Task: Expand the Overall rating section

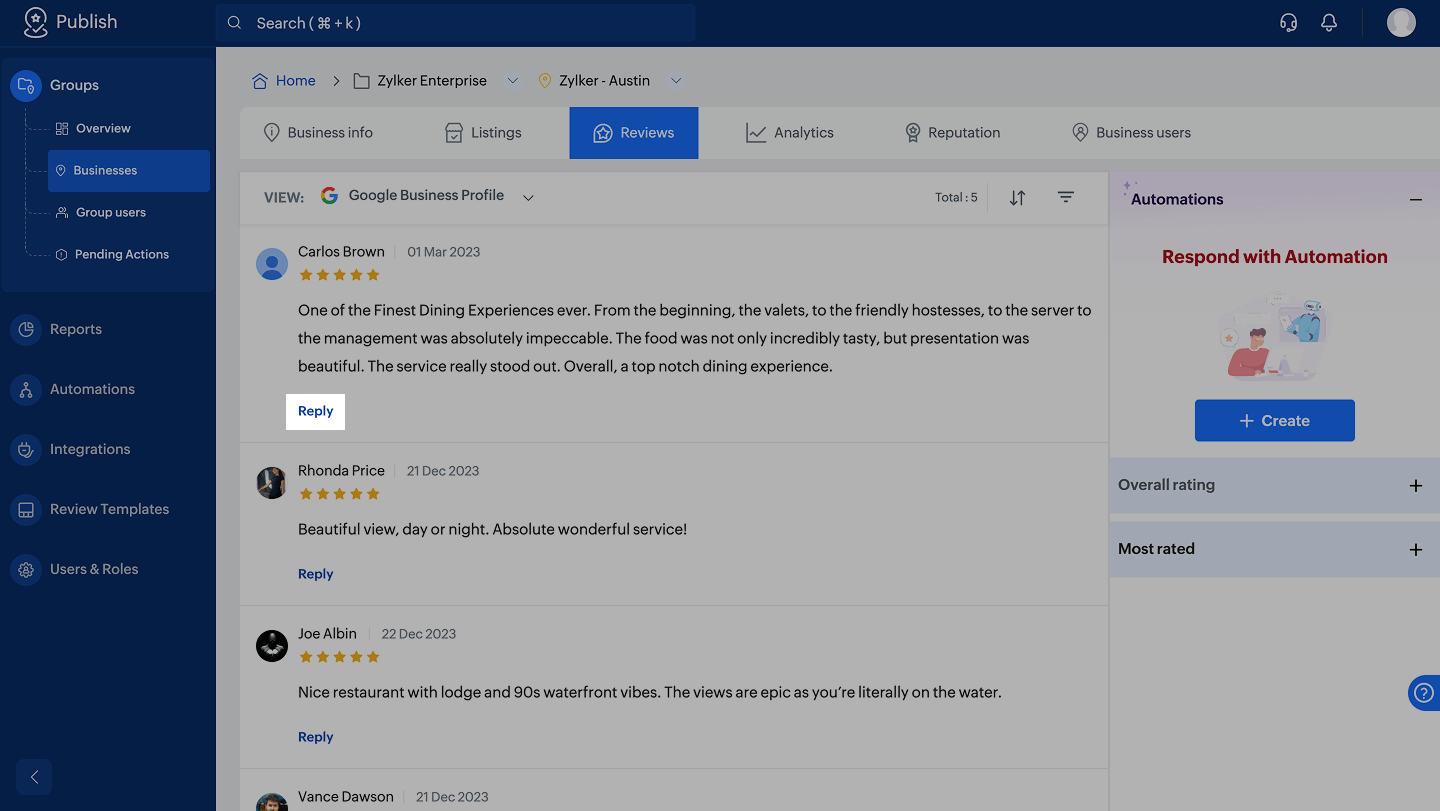Action: pos(1415,486)
